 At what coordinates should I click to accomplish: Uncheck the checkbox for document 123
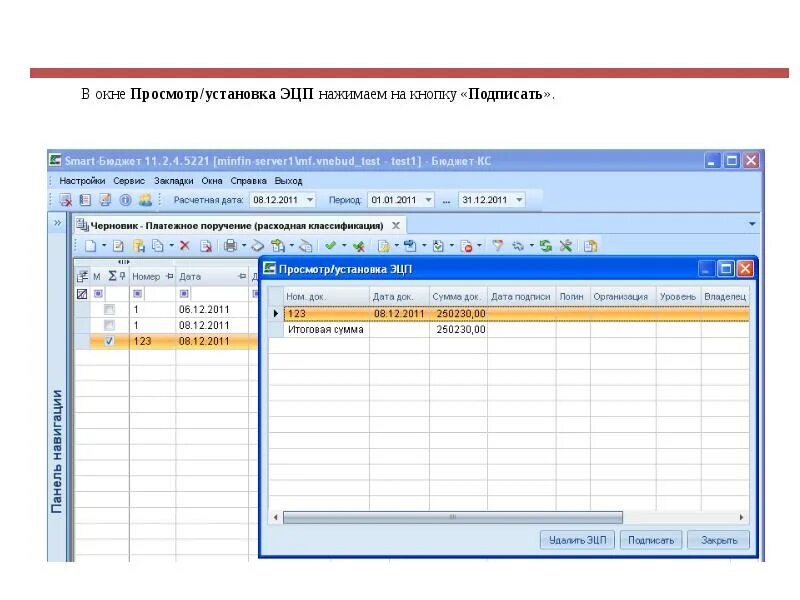point(109,341)
